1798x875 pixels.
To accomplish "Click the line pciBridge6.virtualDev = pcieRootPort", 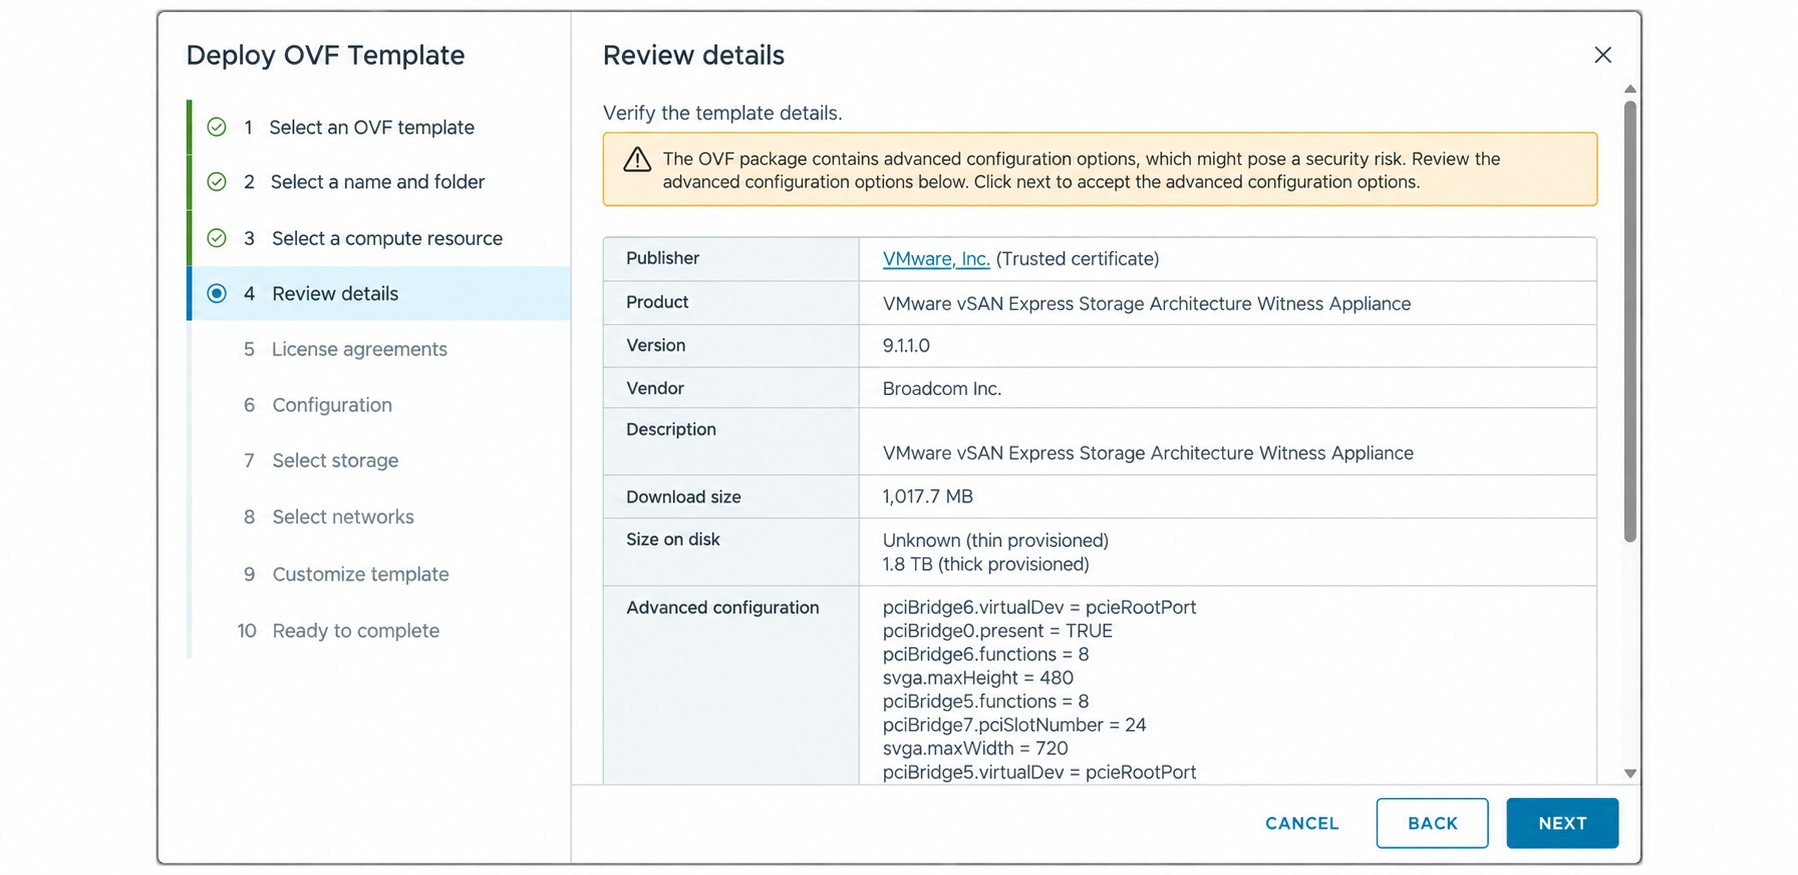I will (x=1039, y=608).
